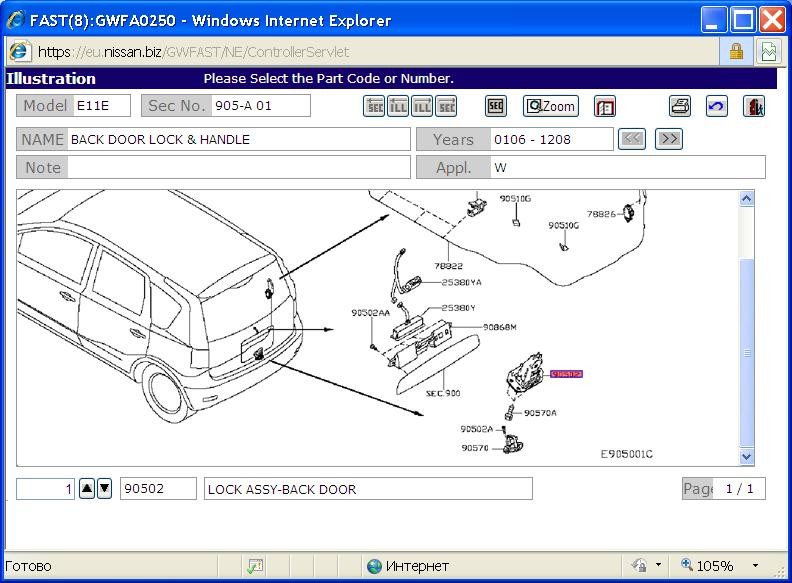Open the 105% zoom level dropdown
Viewport: 792px width, 583px height.
click(x=755, y=565)
